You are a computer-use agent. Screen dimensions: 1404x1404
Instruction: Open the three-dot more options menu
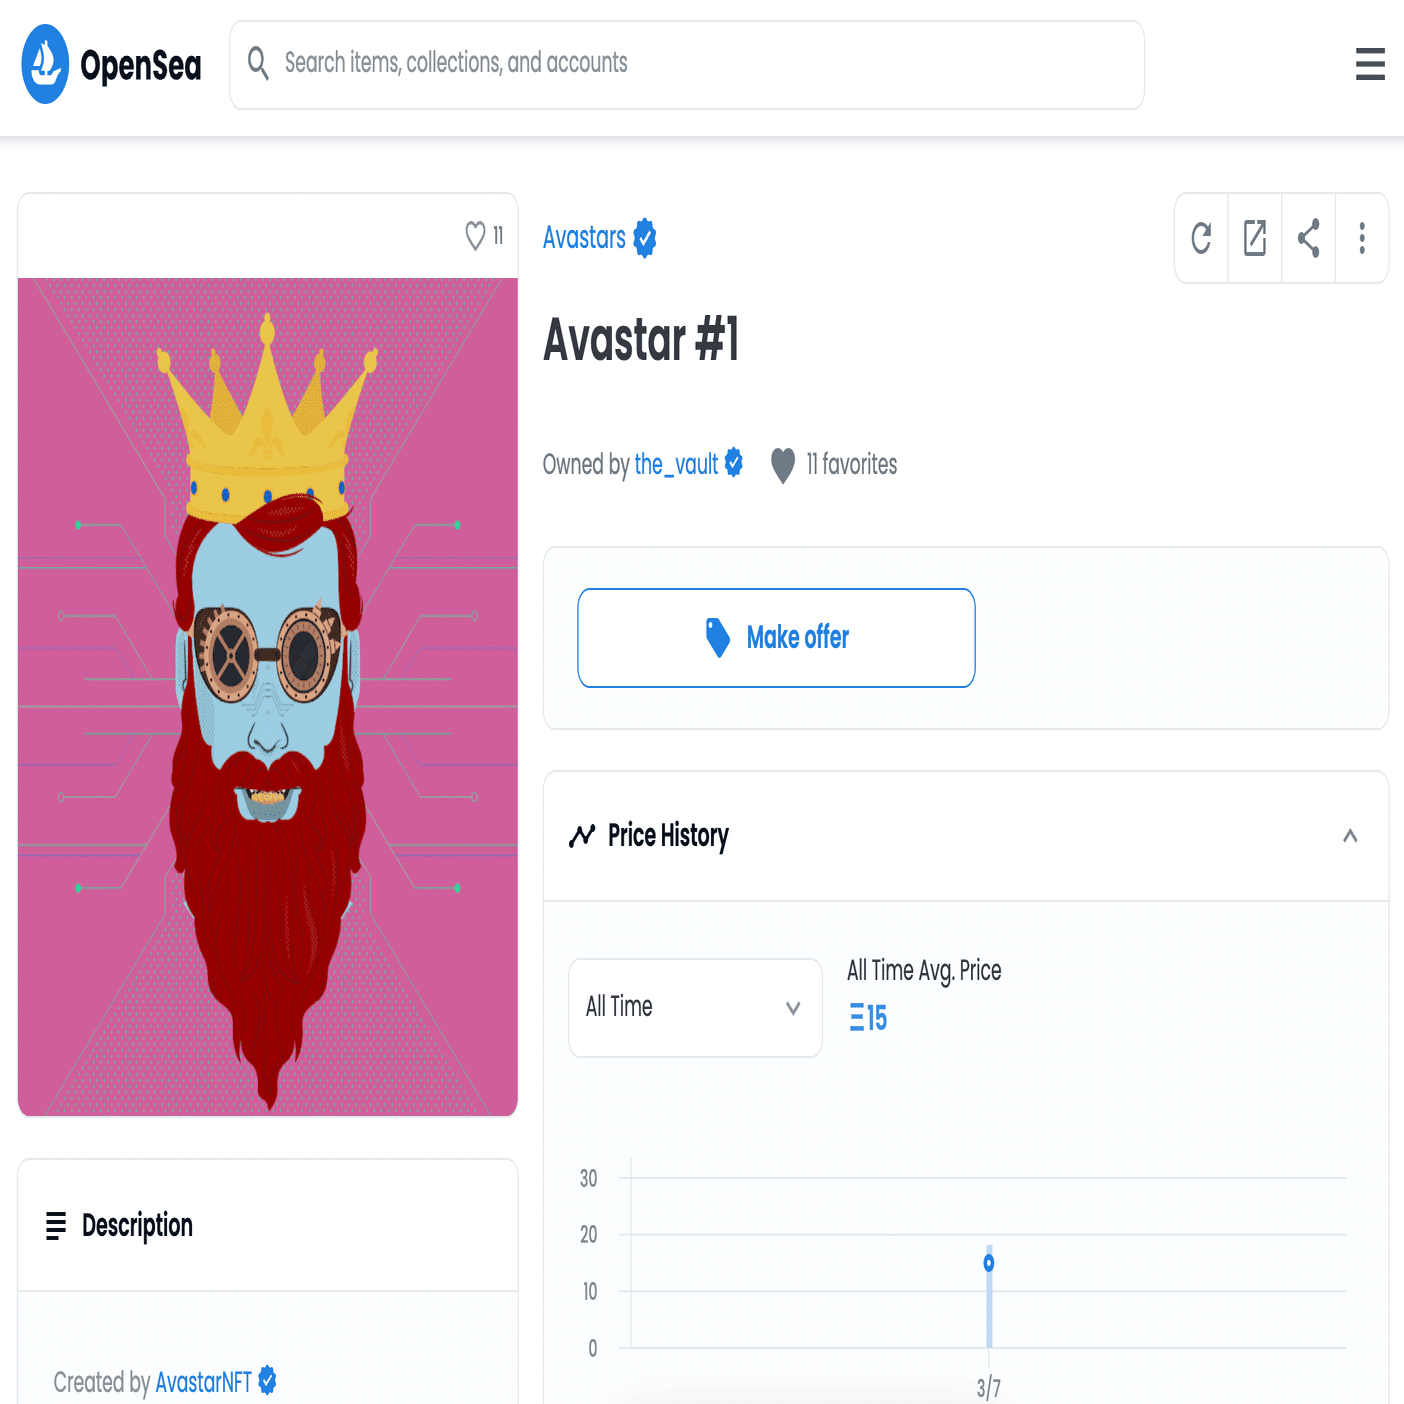1362,238
